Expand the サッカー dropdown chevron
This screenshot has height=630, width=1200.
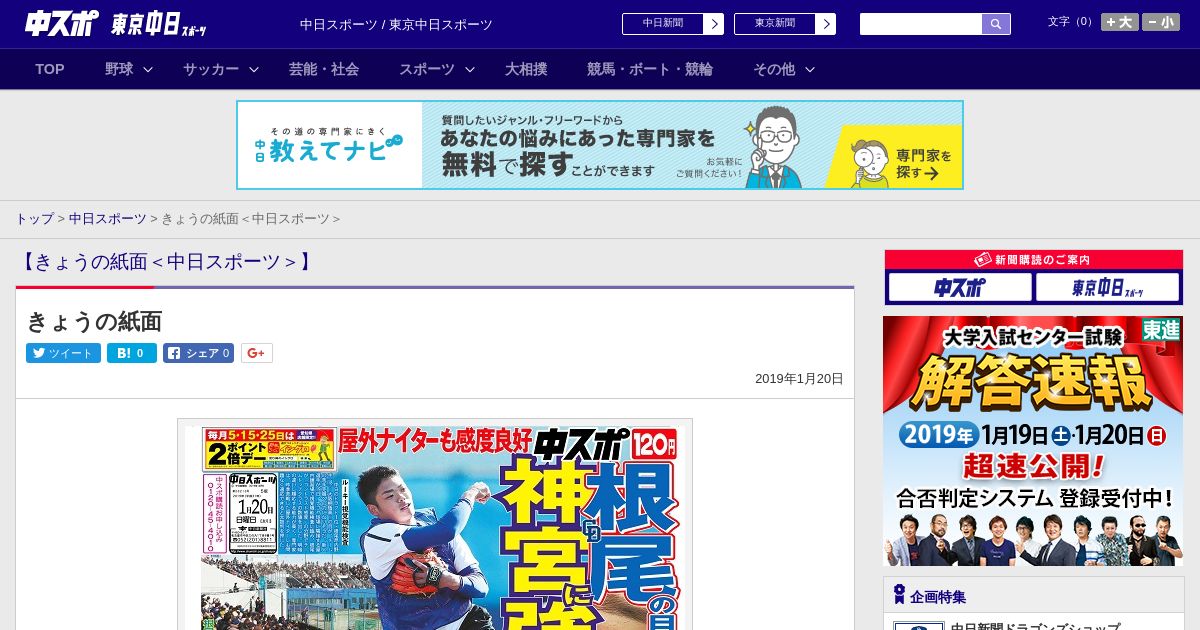[x=254, y=69]
